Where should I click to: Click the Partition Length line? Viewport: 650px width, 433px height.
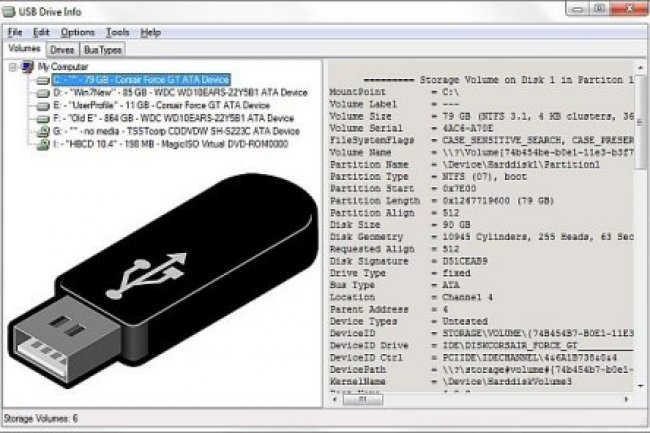coord(442,201)
